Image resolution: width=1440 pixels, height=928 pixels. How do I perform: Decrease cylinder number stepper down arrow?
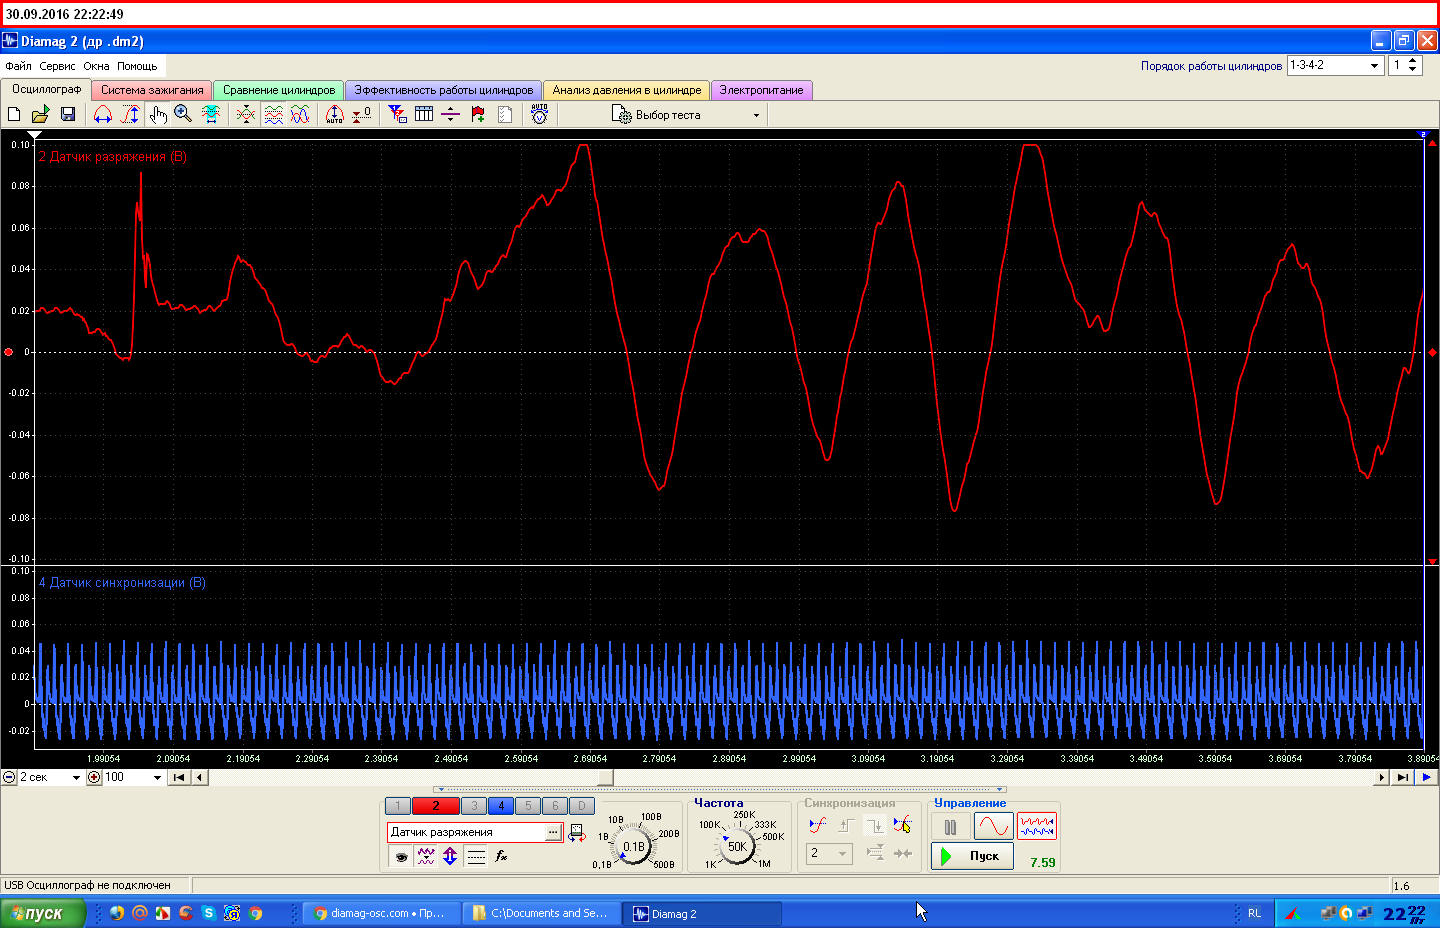pos(1412,70)
